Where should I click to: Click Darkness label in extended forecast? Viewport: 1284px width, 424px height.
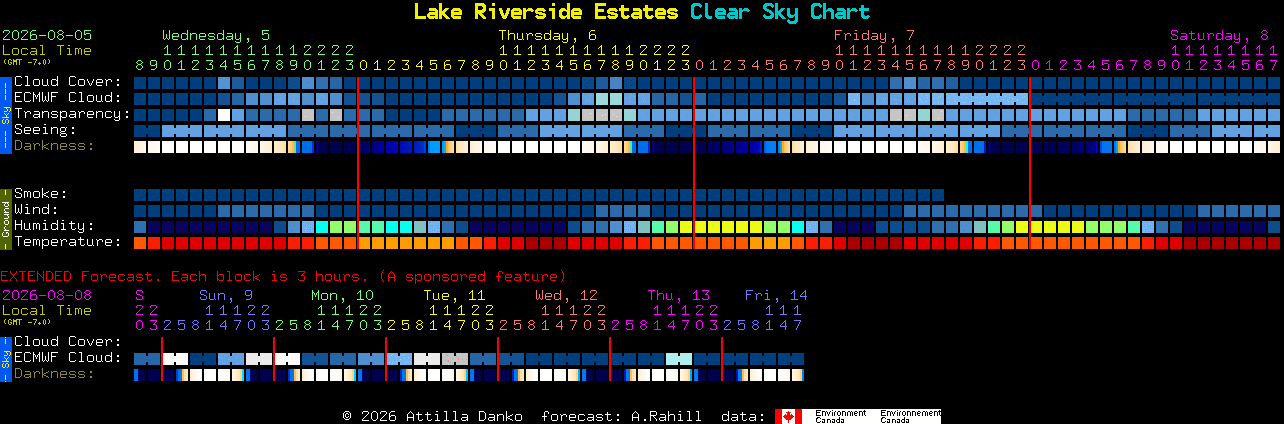point(54,373)
